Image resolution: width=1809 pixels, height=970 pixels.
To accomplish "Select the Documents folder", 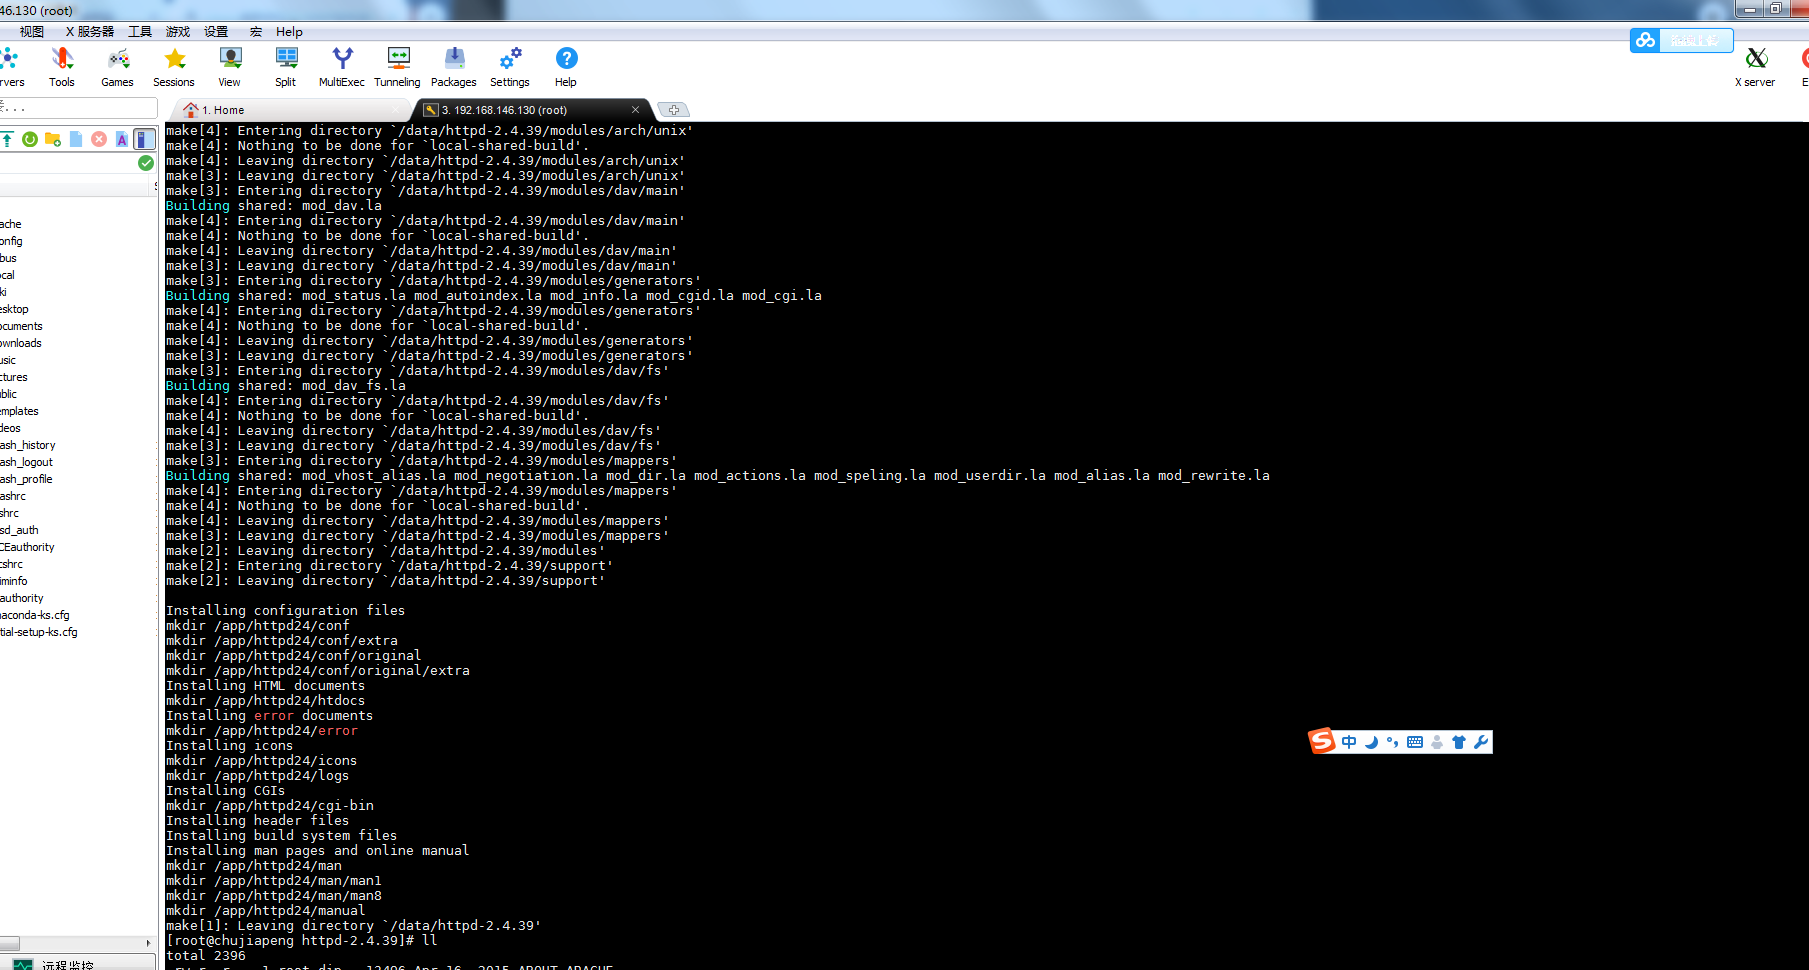I will [x=21, y=326].
